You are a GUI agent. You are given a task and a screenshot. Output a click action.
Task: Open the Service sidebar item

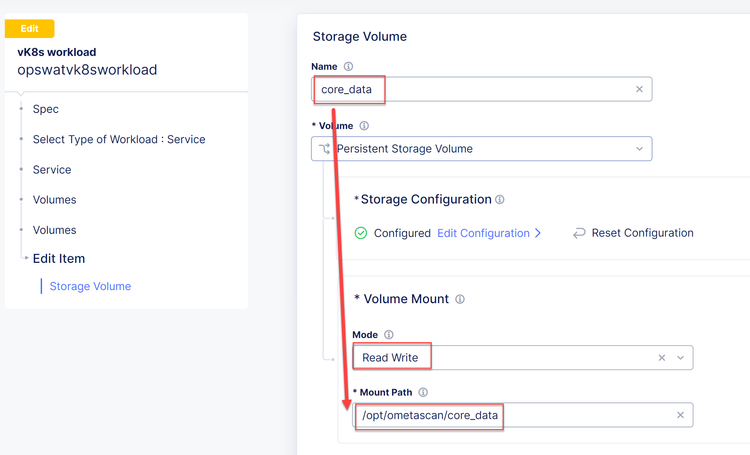point(52,170)
